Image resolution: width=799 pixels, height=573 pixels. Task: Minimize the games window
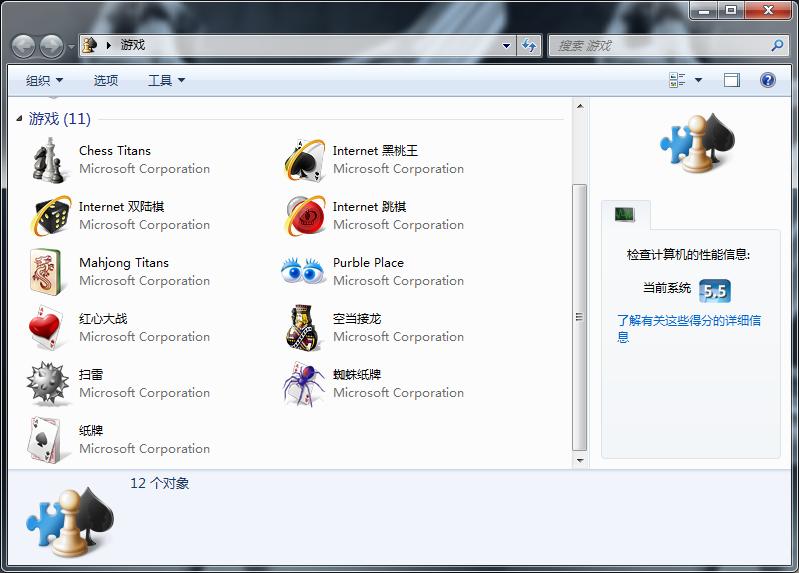pyautogui.click(x=704, y=11)
